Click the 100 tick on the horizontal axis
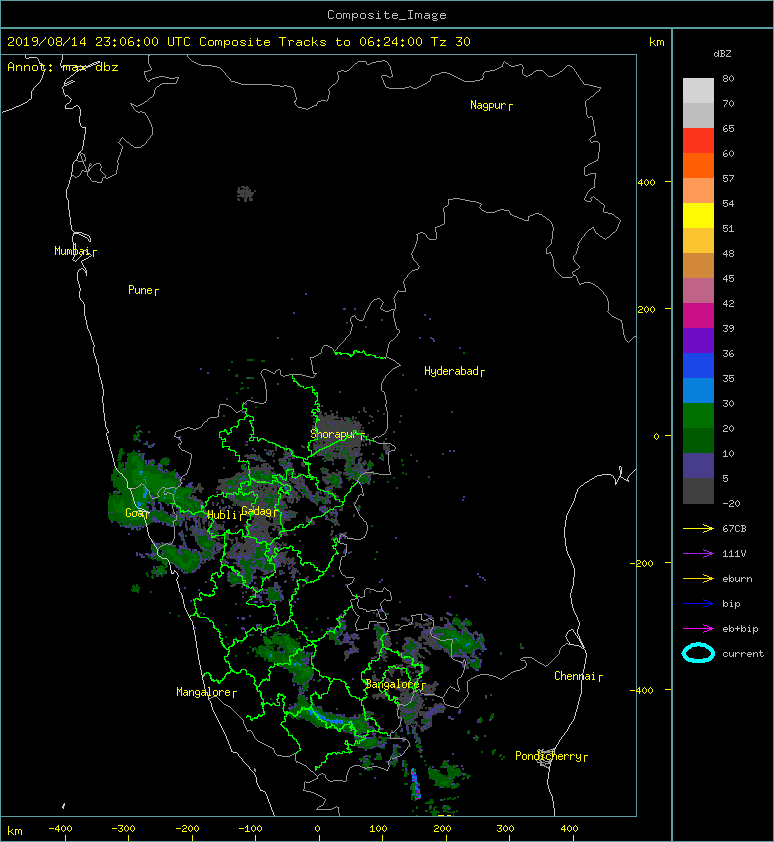Viewport: 774px width, 842px height. pos(378,829)
